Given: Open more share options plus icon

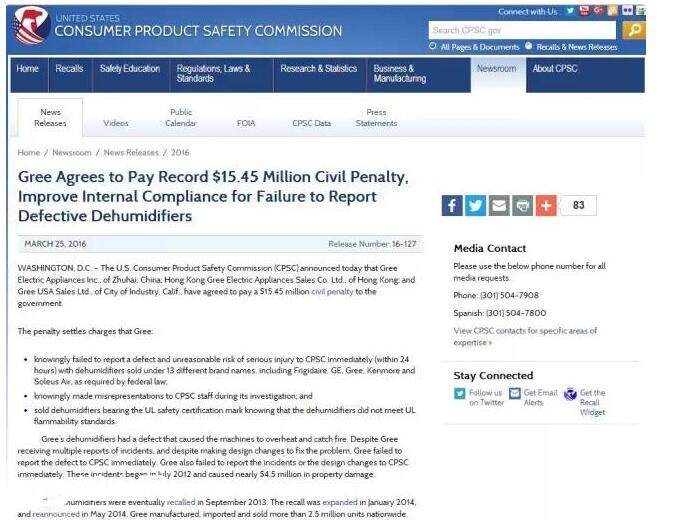Looking at the screenshot, I should pyautogui.click(x=546, y=205).
